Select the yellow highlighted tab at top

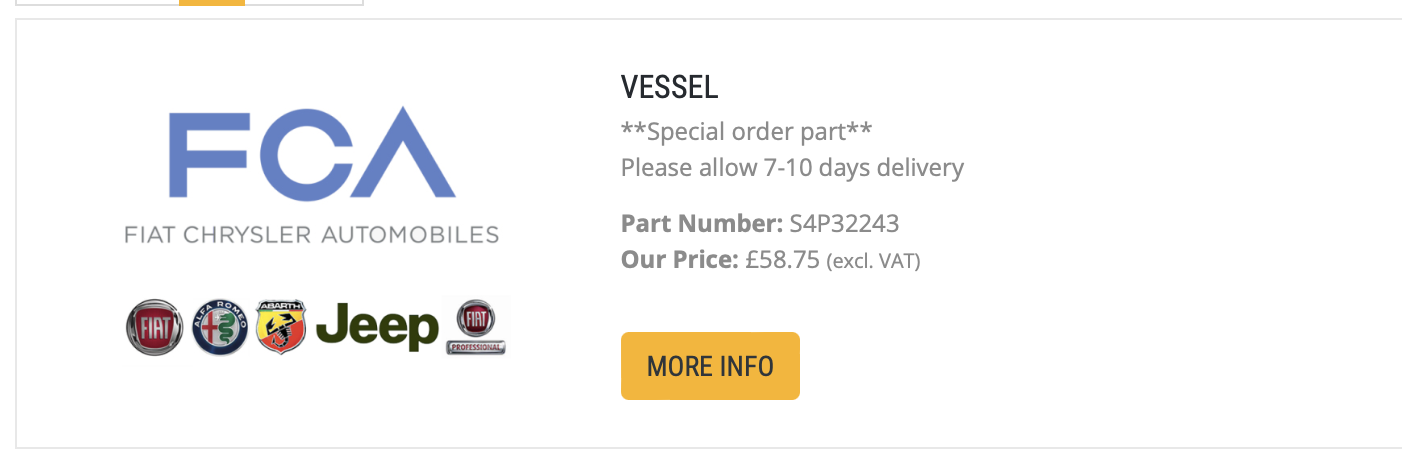coord(212,3)
